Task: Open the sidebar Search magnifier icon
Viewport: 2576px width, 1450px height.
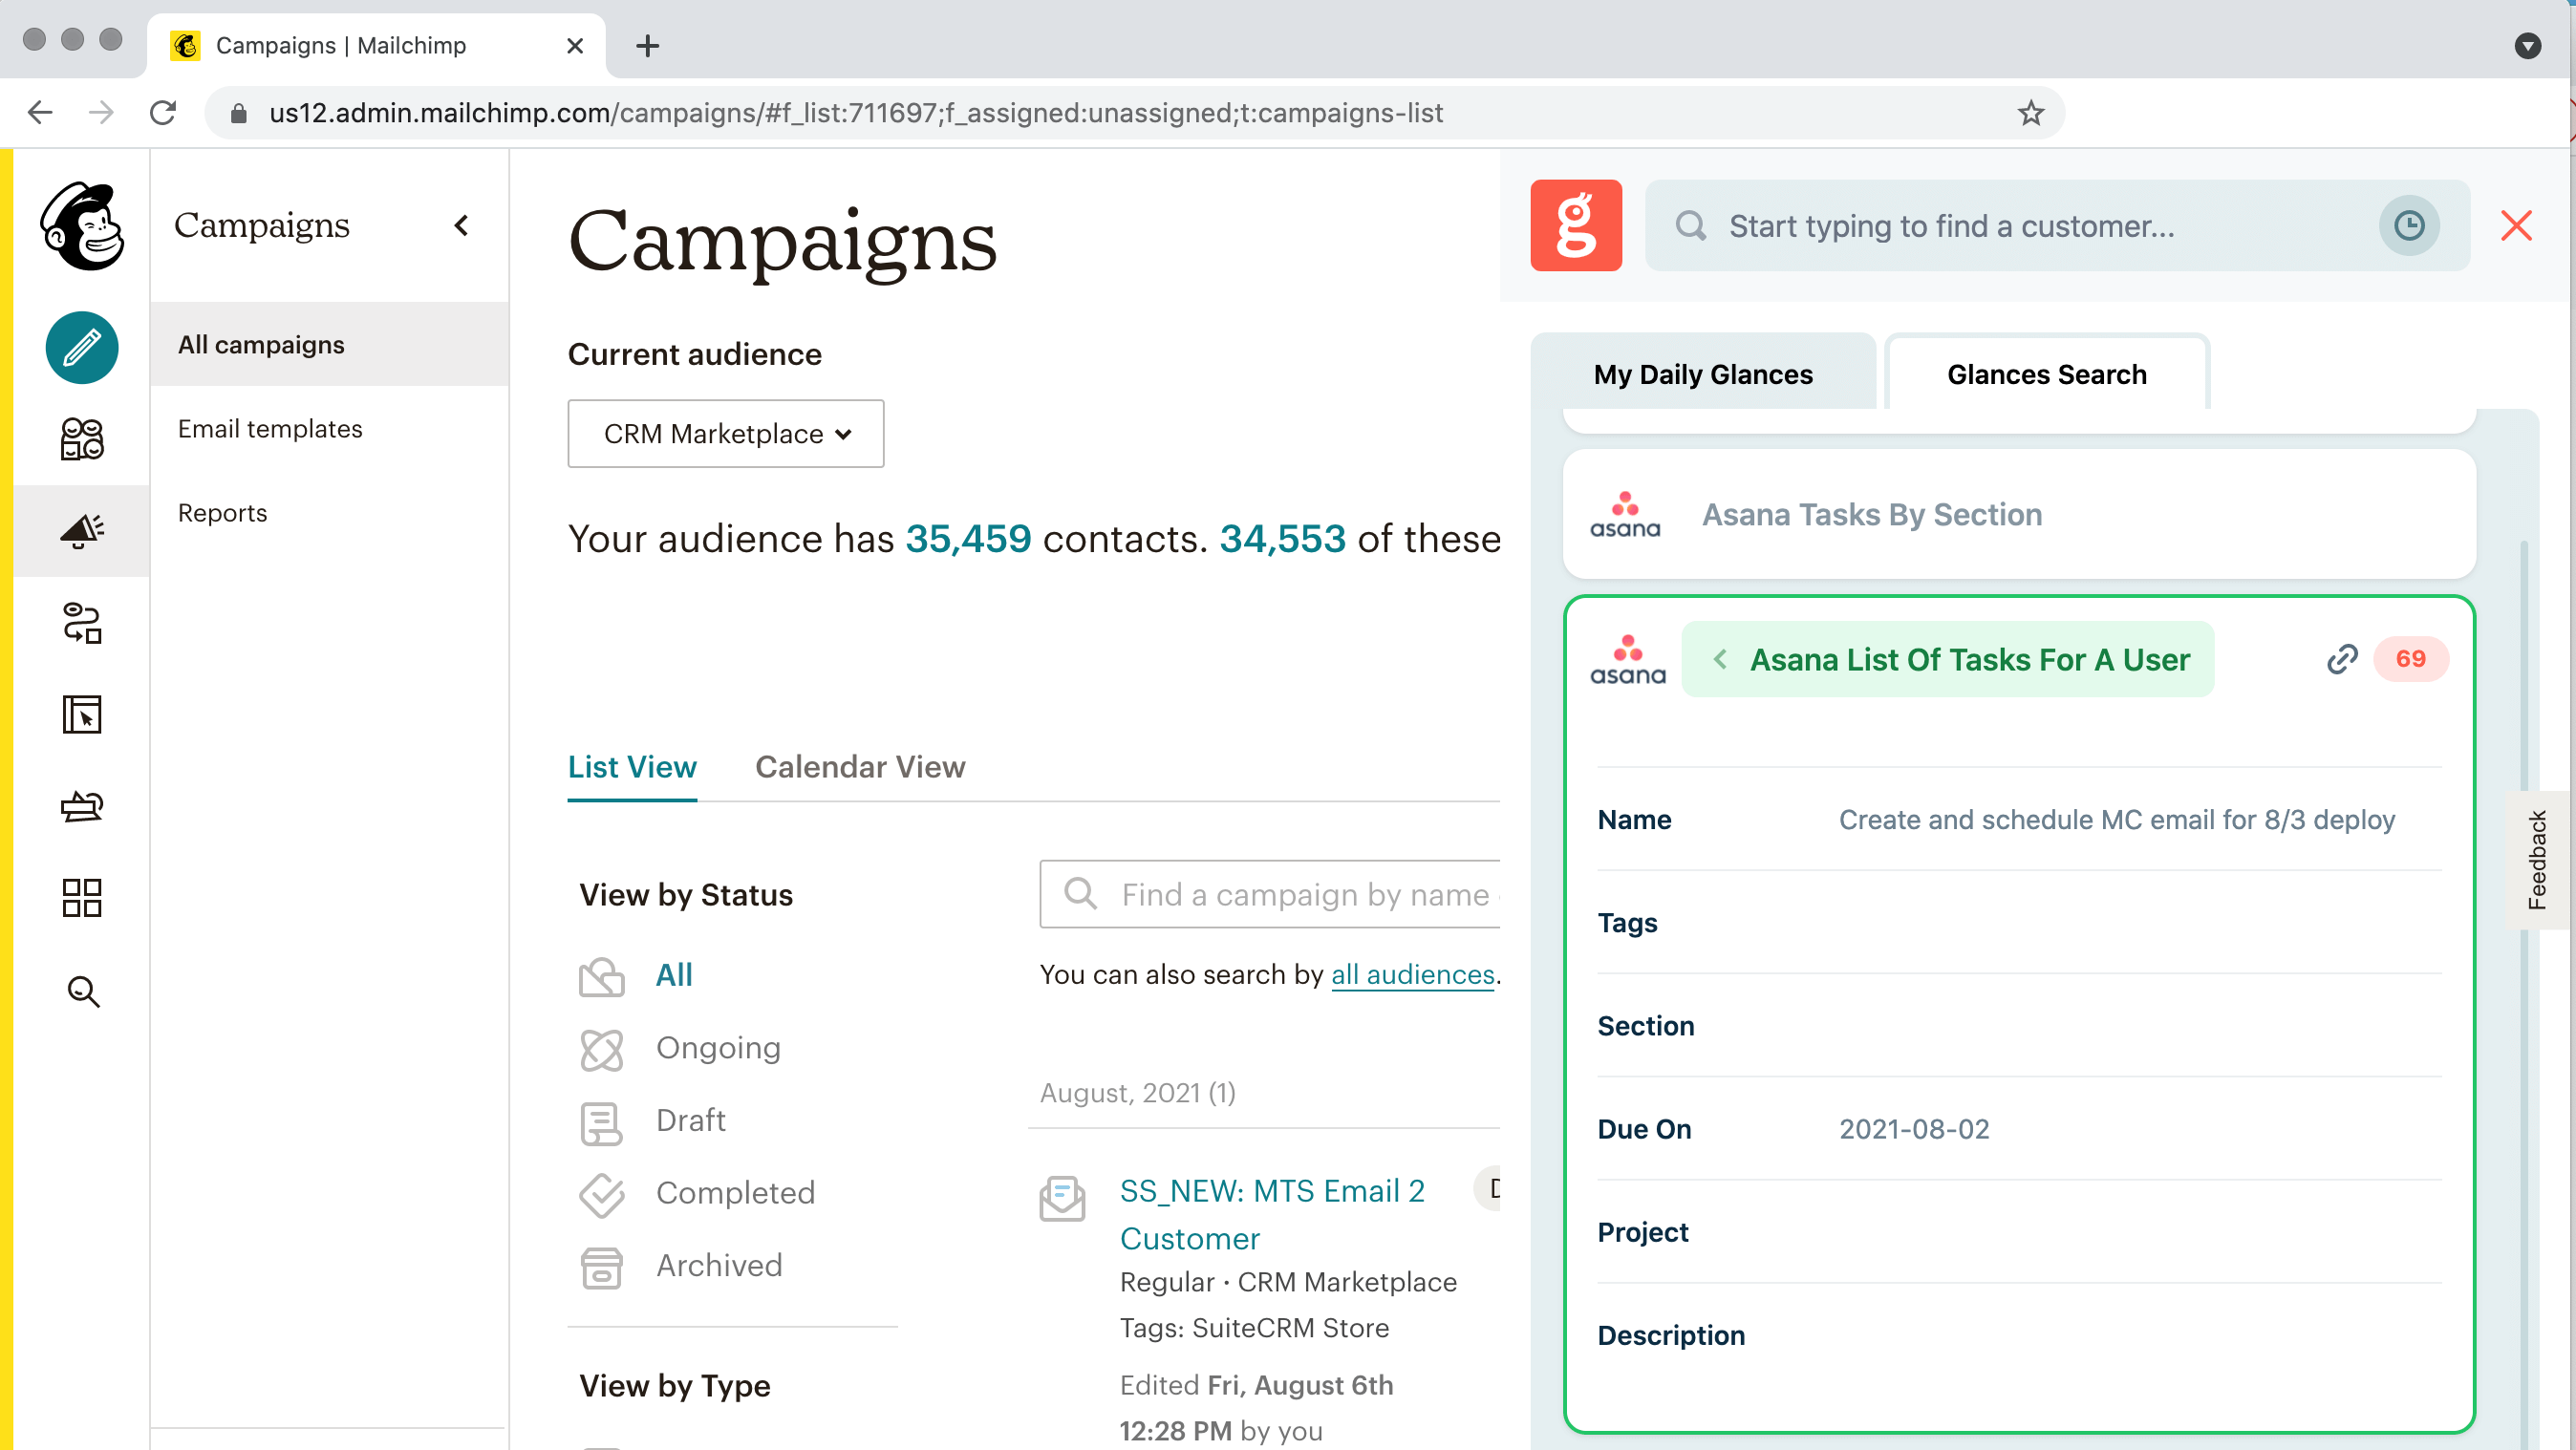Action: coord(82,991)
